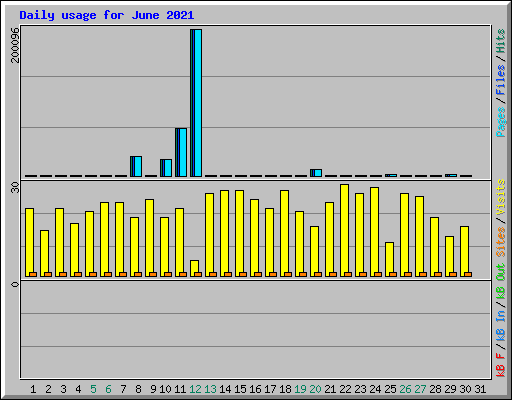Click the green weekend day label 20
Image resolution: width=512 pixels, height=400 pixels.
point(315,389)
